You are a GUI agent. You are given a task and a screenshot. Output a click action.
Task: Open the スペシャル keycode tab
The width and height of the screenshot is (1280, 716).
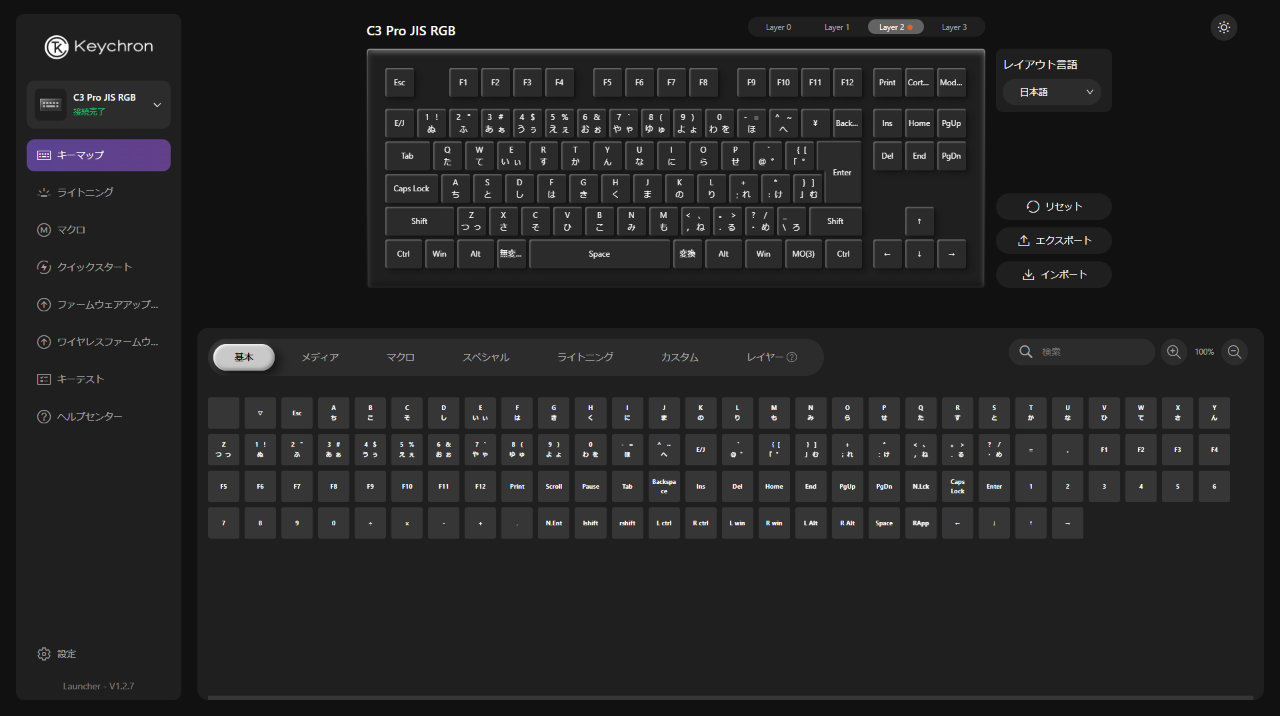tap(485, 357)
